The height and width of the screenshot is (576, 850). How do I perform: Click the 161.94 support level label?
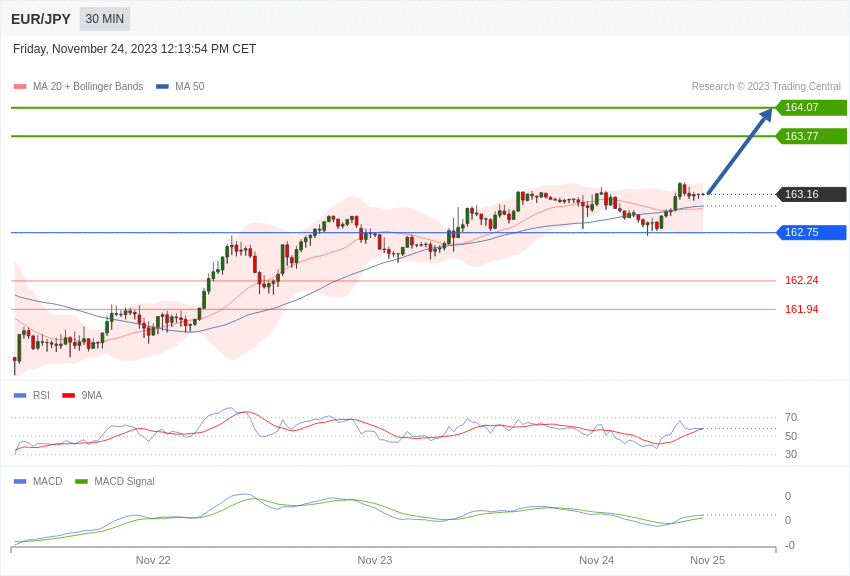(801, 309)
